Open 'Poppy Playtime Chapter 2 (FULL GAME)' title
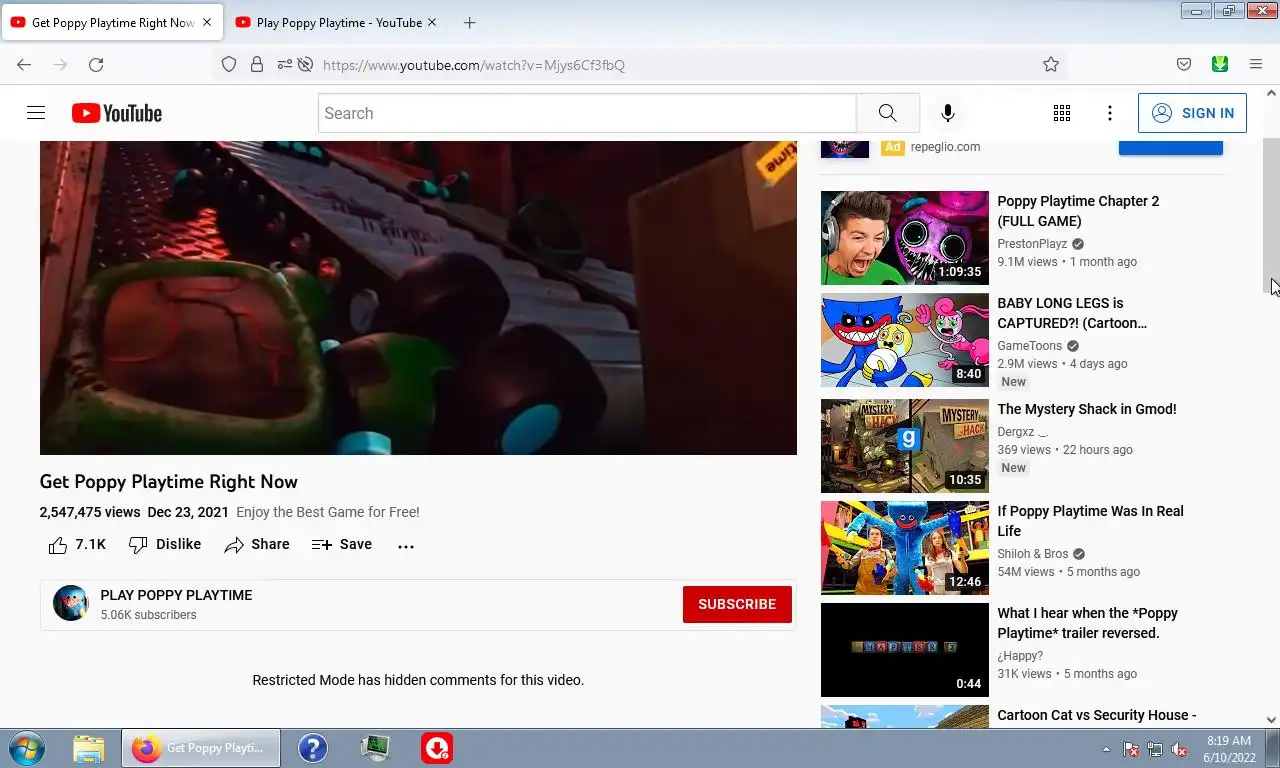Screen dimensions: 1280x768 [x=1078, y=211]
